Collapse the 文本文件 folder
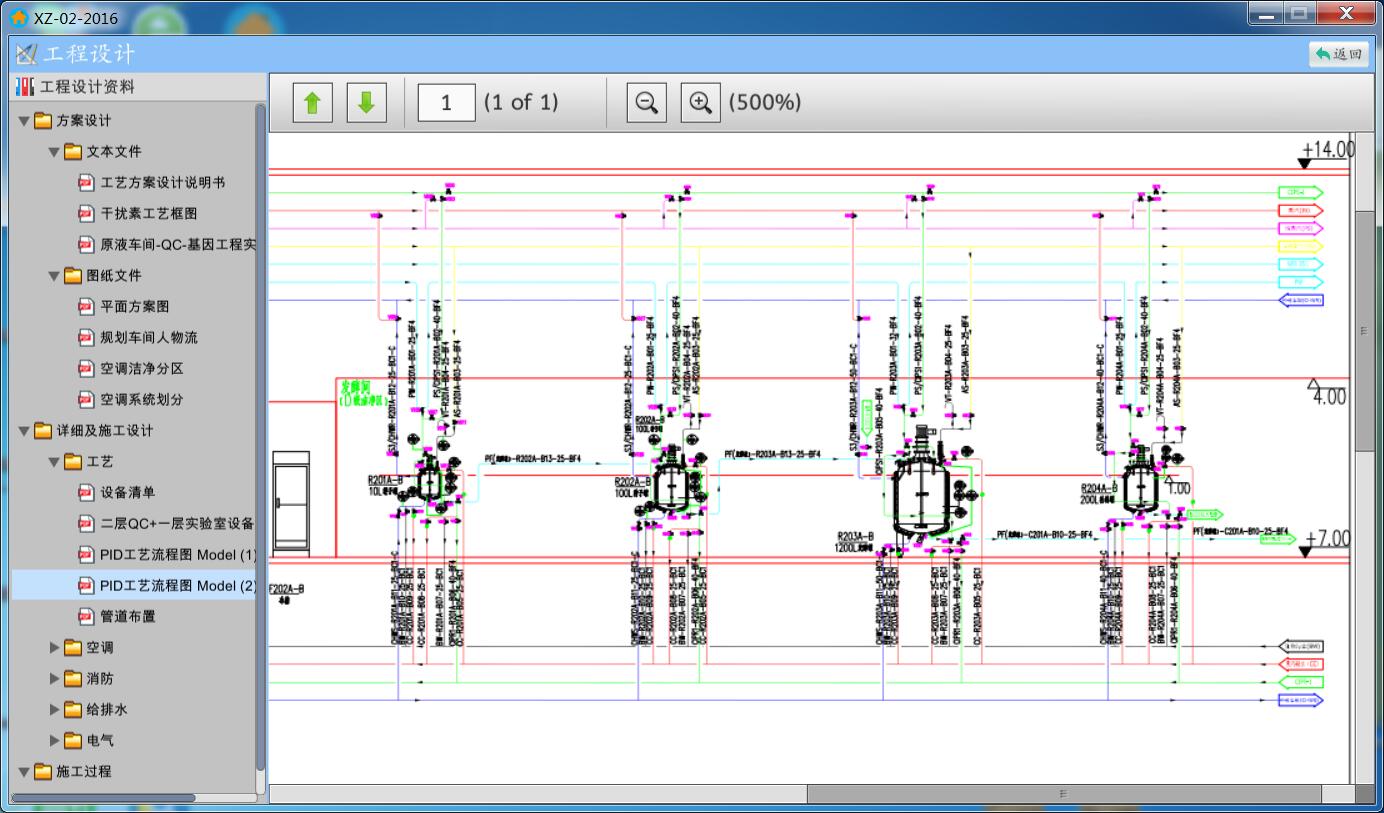This screenshot has width=1384, height=813. point(55,152)
